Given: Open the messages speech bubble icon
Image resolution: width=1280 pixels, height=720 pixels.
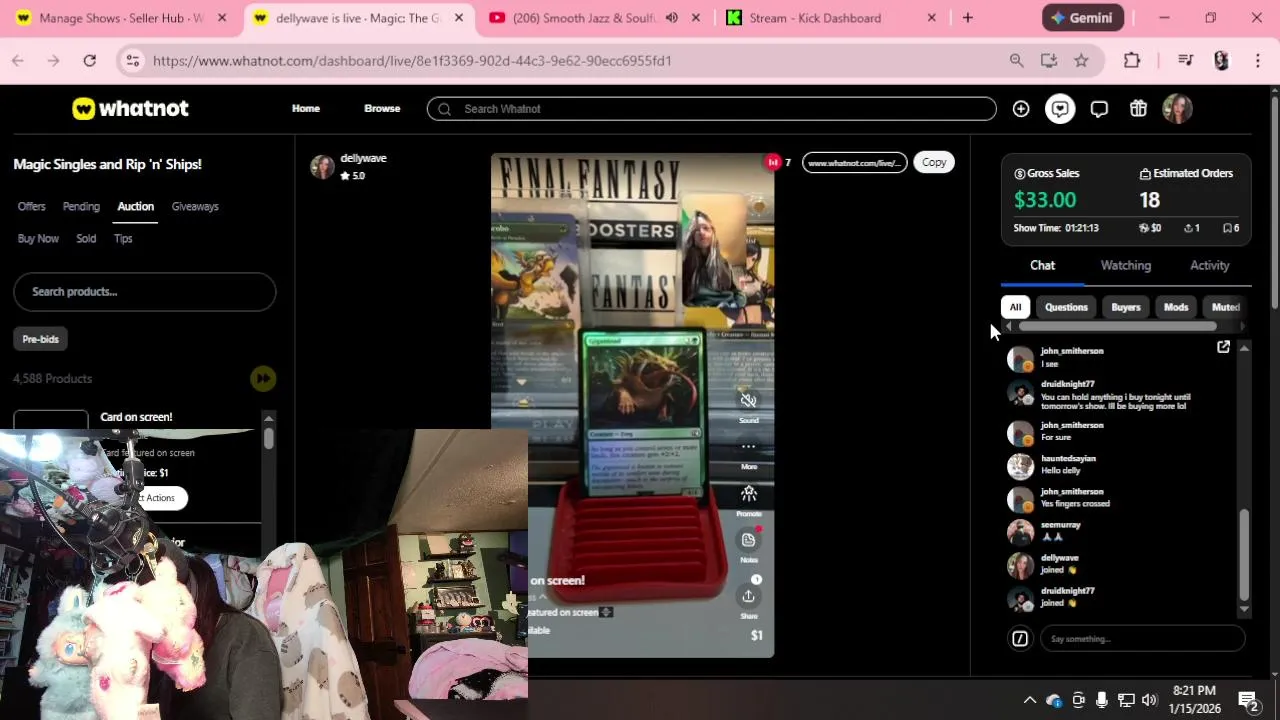Looking at the screenshot, I should 1099,109.
